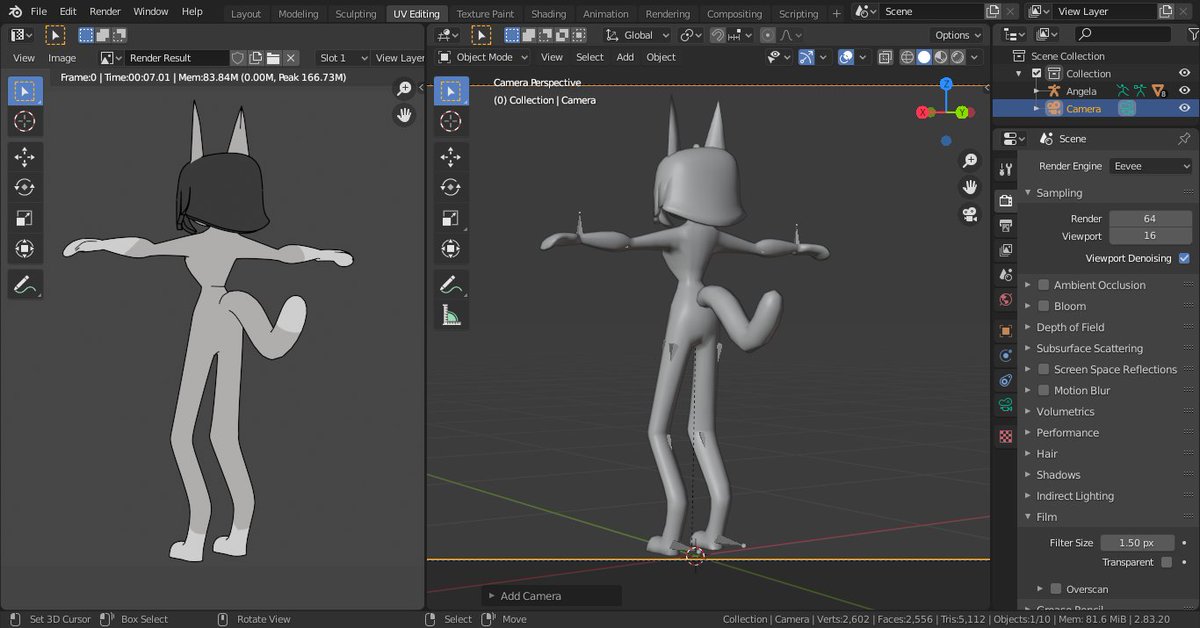The image size is (1200, 628).
Task: Hide the Camera object with eye icon
Action: coord(1185,108)
